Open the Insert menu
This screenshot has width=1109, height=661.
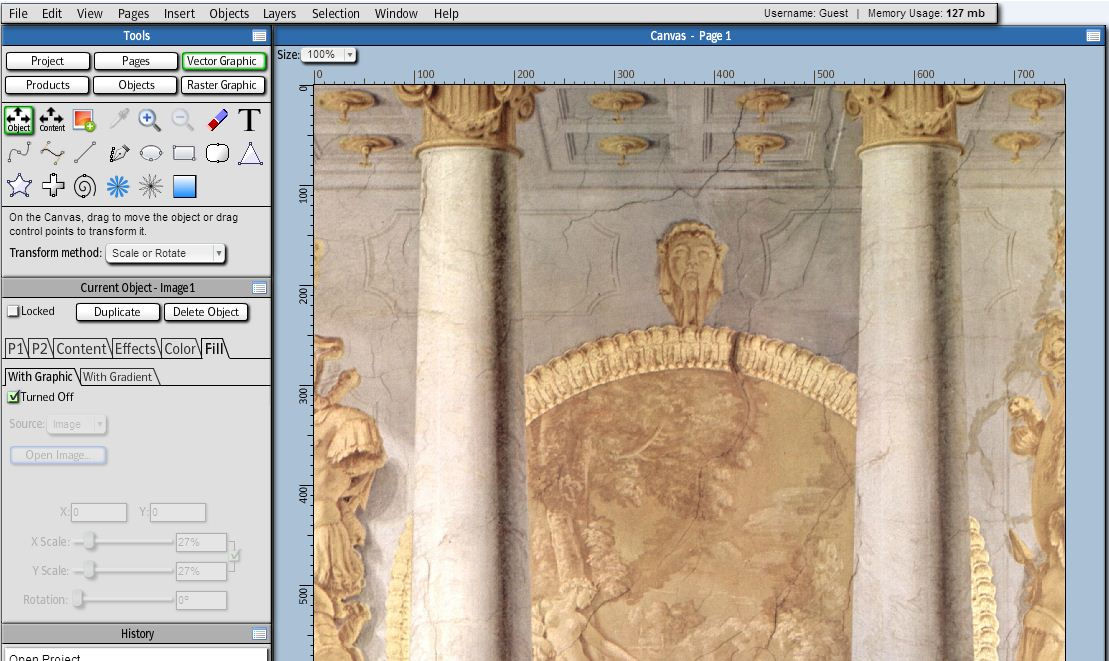(x=179, y=13)
